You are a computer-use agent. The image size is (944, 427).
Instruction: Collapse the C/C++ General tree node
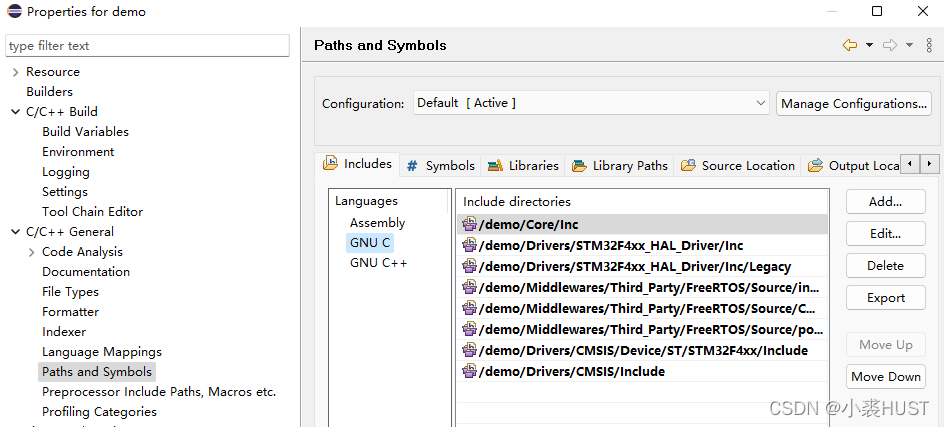[15, 232]
